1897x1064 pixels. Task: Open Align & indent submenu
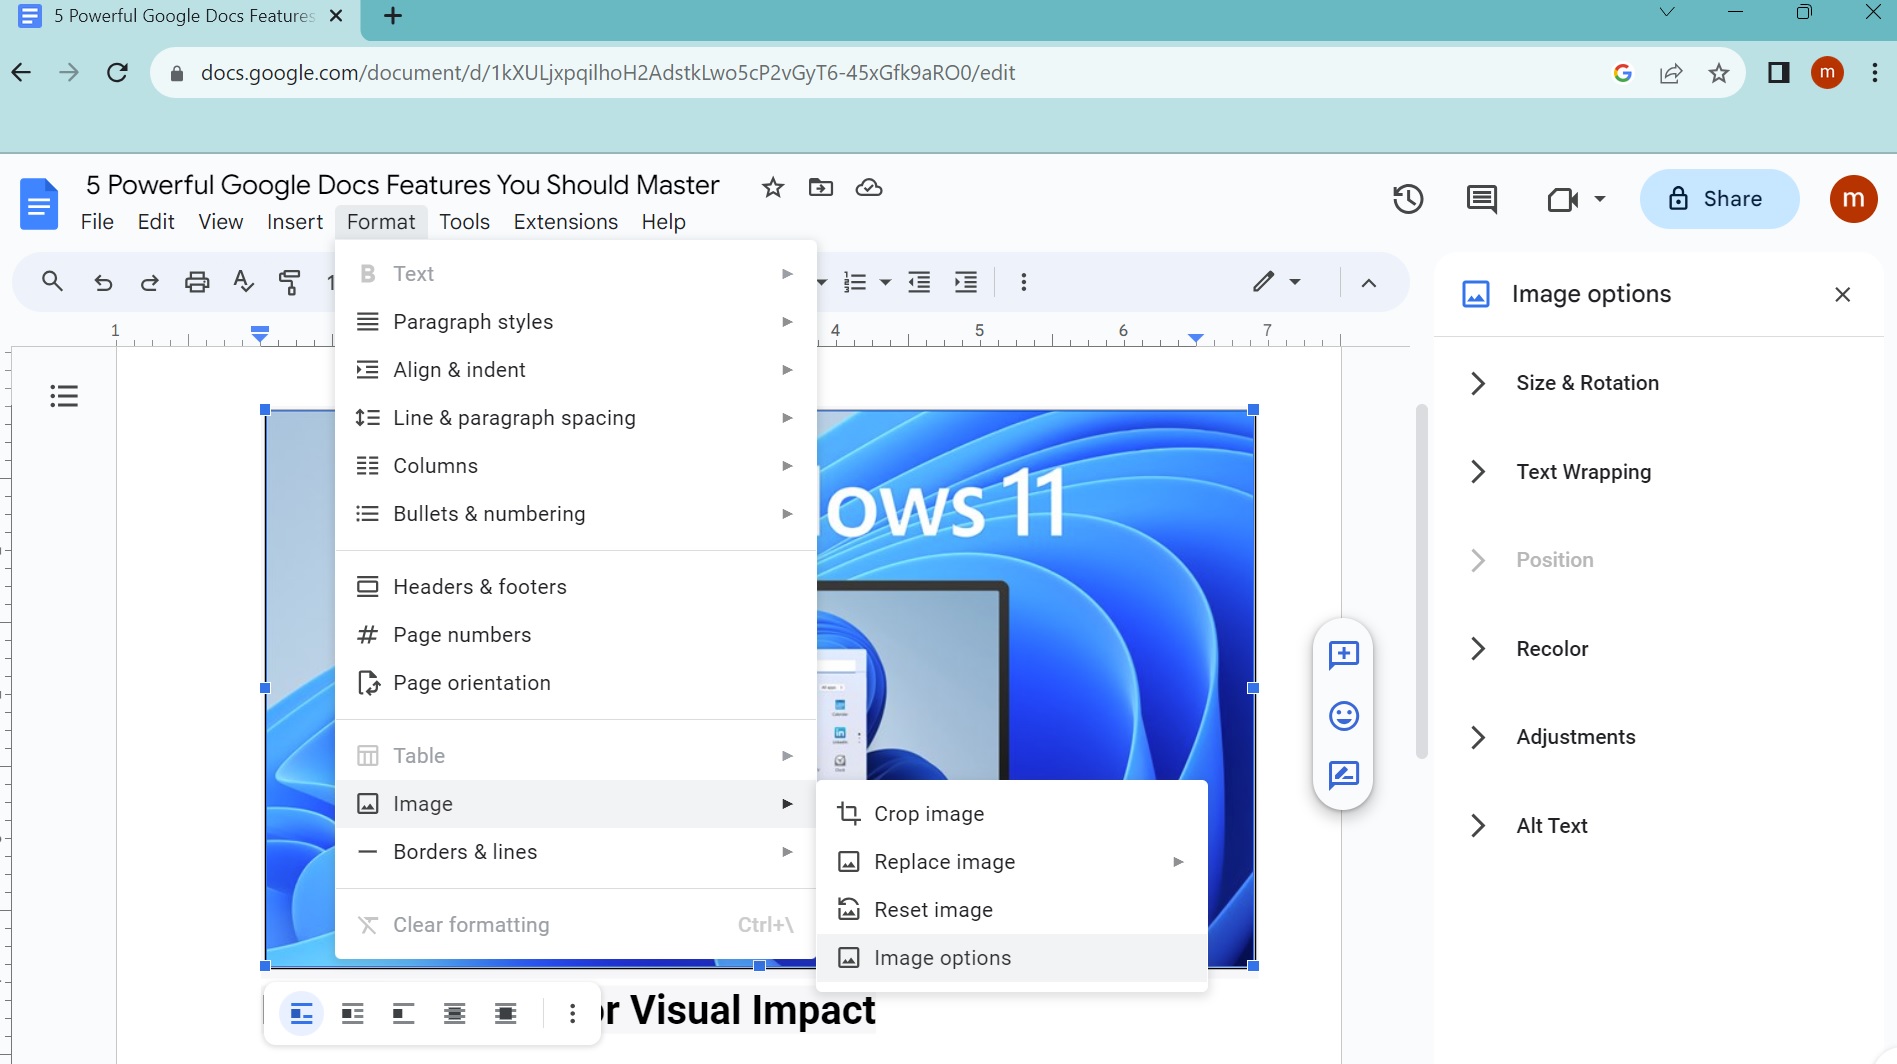coord(575,370)
